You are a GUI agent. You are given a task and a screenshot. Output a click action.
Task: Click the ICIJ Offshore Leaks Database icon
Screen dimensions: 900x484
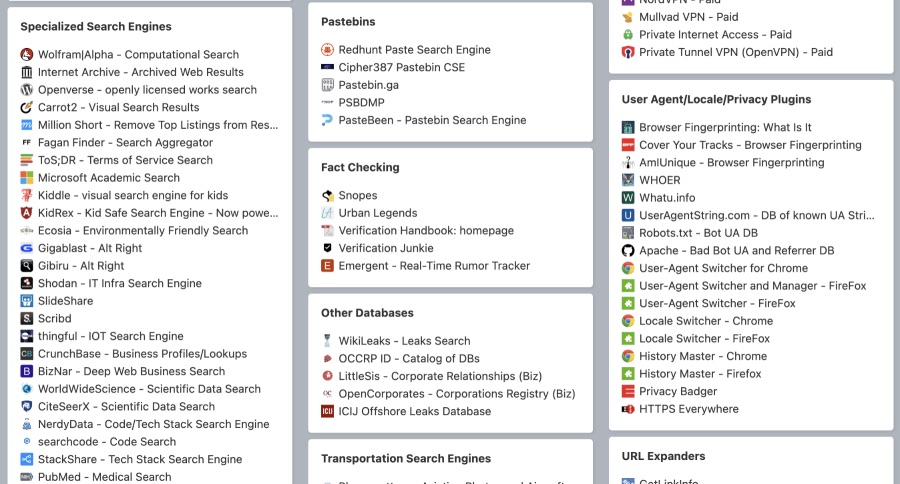pos(327,412)
